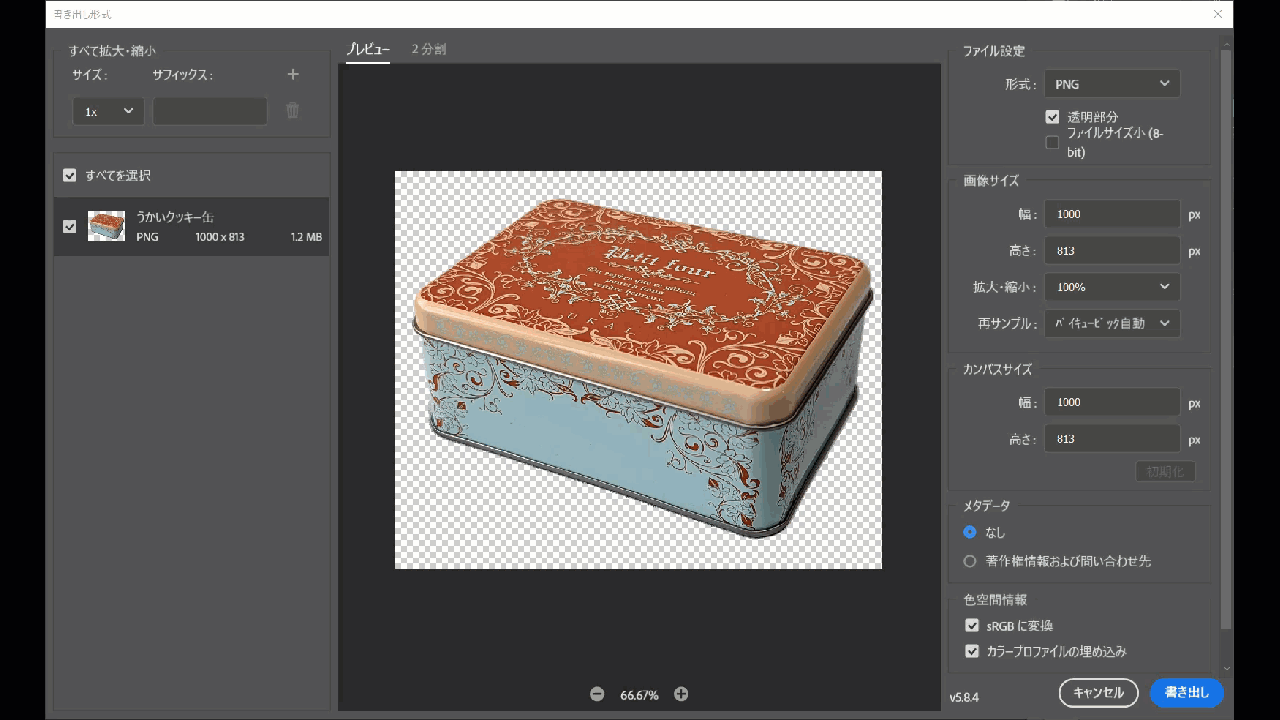Click the image size 幅 1000 field
This screenshot has width=1280, height=720.
(1112, 214)
